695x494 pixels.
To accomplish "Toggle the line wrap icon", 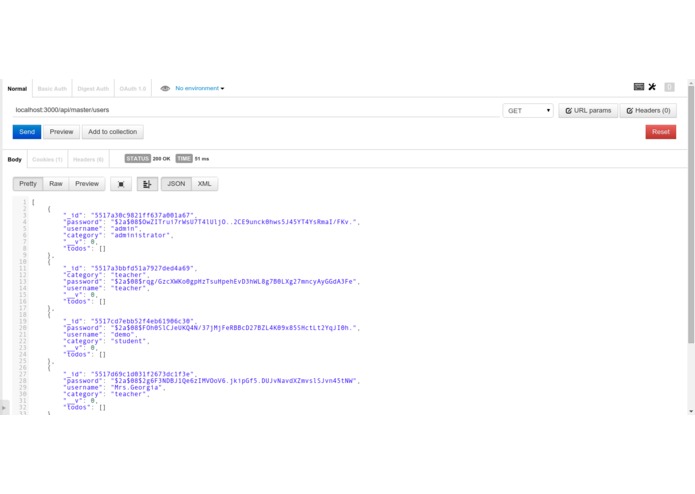I will point(147,184).
